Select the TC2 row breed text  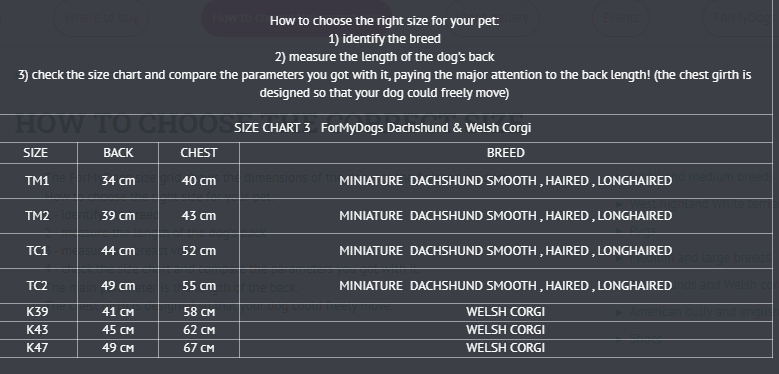tap(506, 286)
